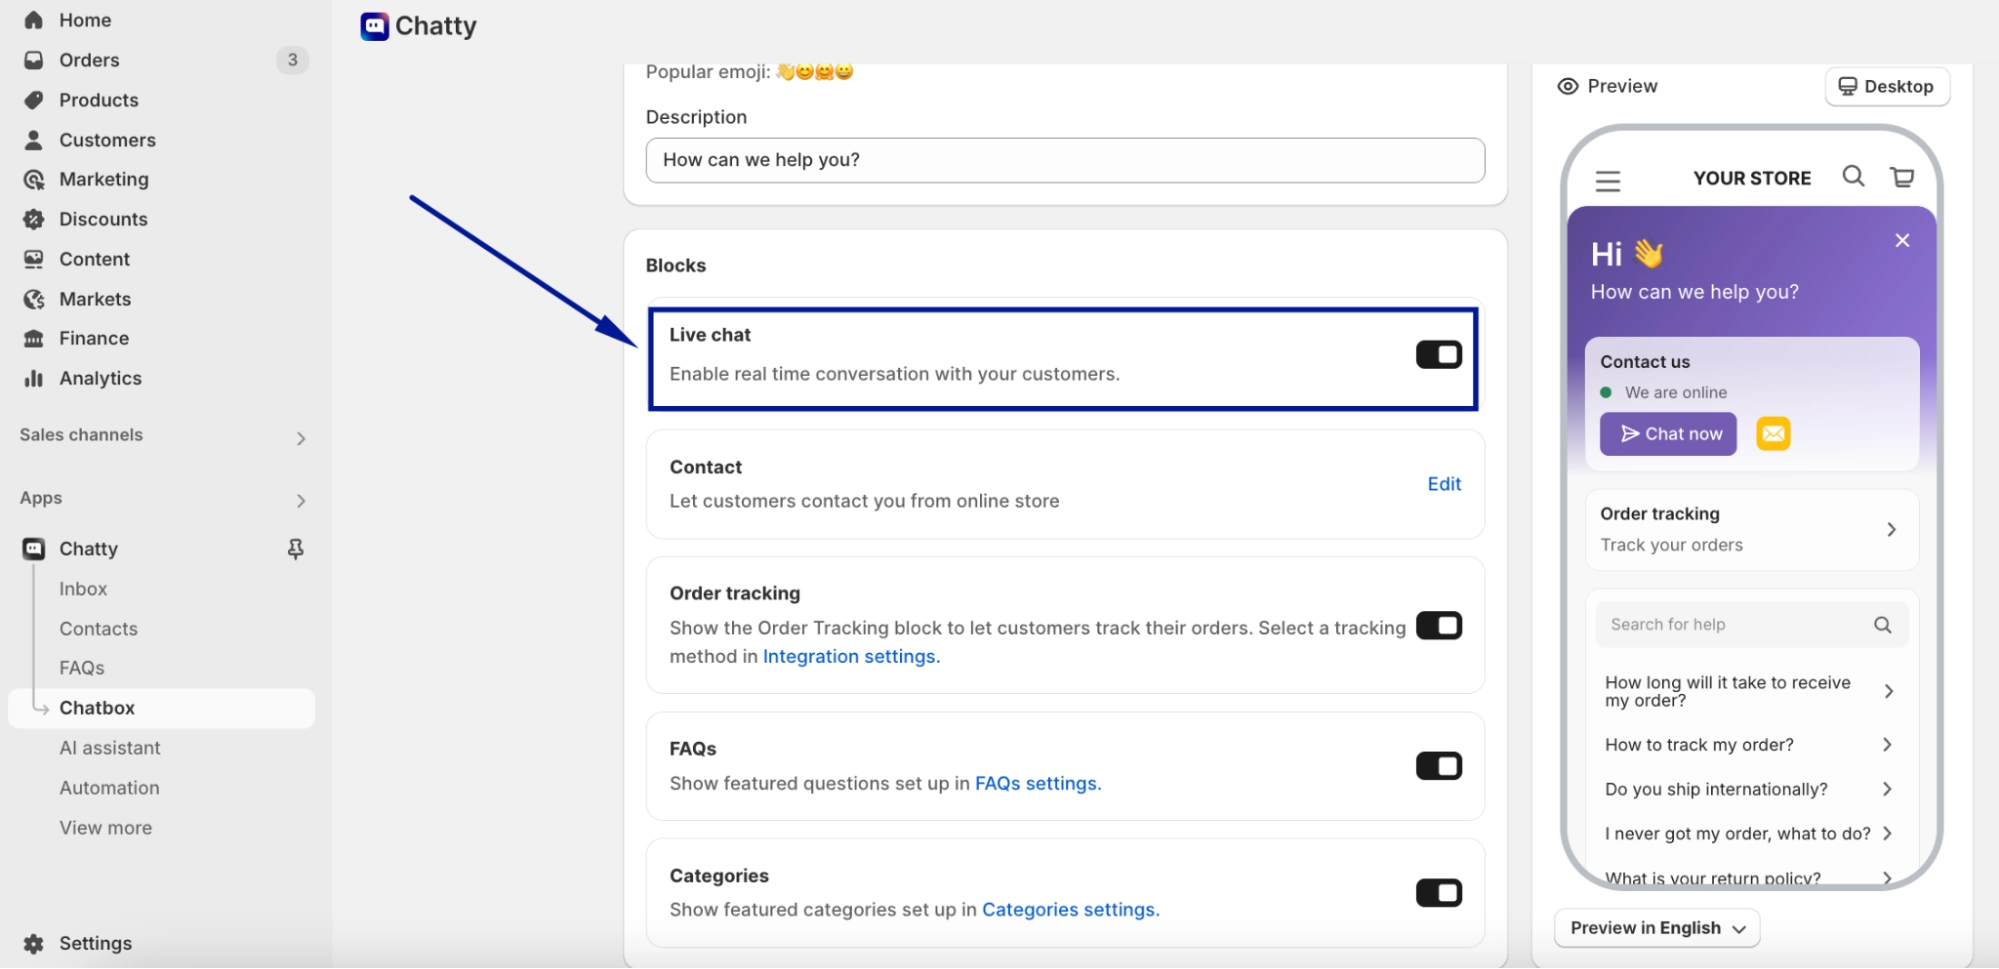1999x969 pixels.
Task: Unpin the Chatty app using pin icon
Action: (x=295, y=548)
